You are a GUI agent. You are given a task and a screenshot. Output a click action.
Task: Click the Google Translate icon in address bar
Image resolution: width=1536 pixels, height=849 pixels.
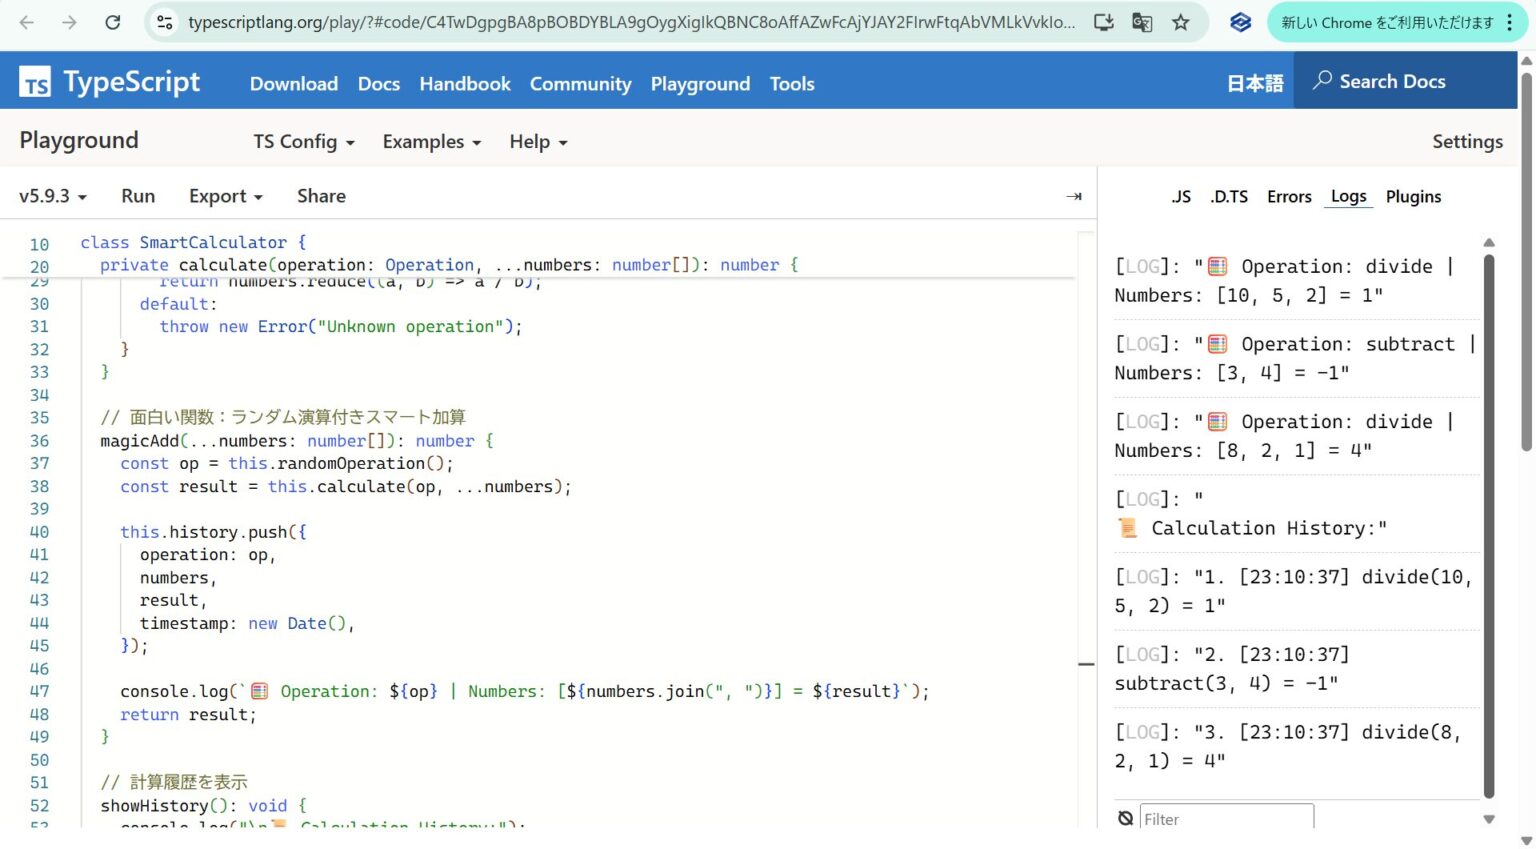tap(1141, 20)
